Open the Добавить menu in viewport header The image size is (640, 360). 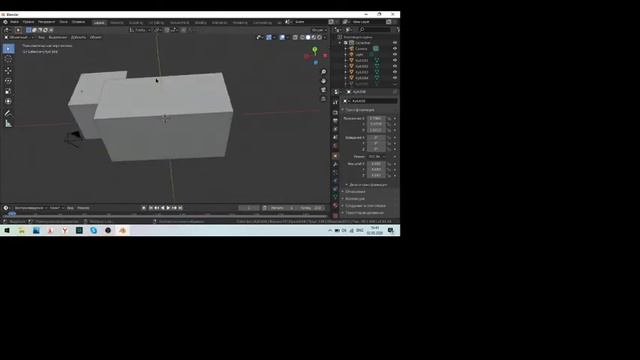tap(78, 37)
